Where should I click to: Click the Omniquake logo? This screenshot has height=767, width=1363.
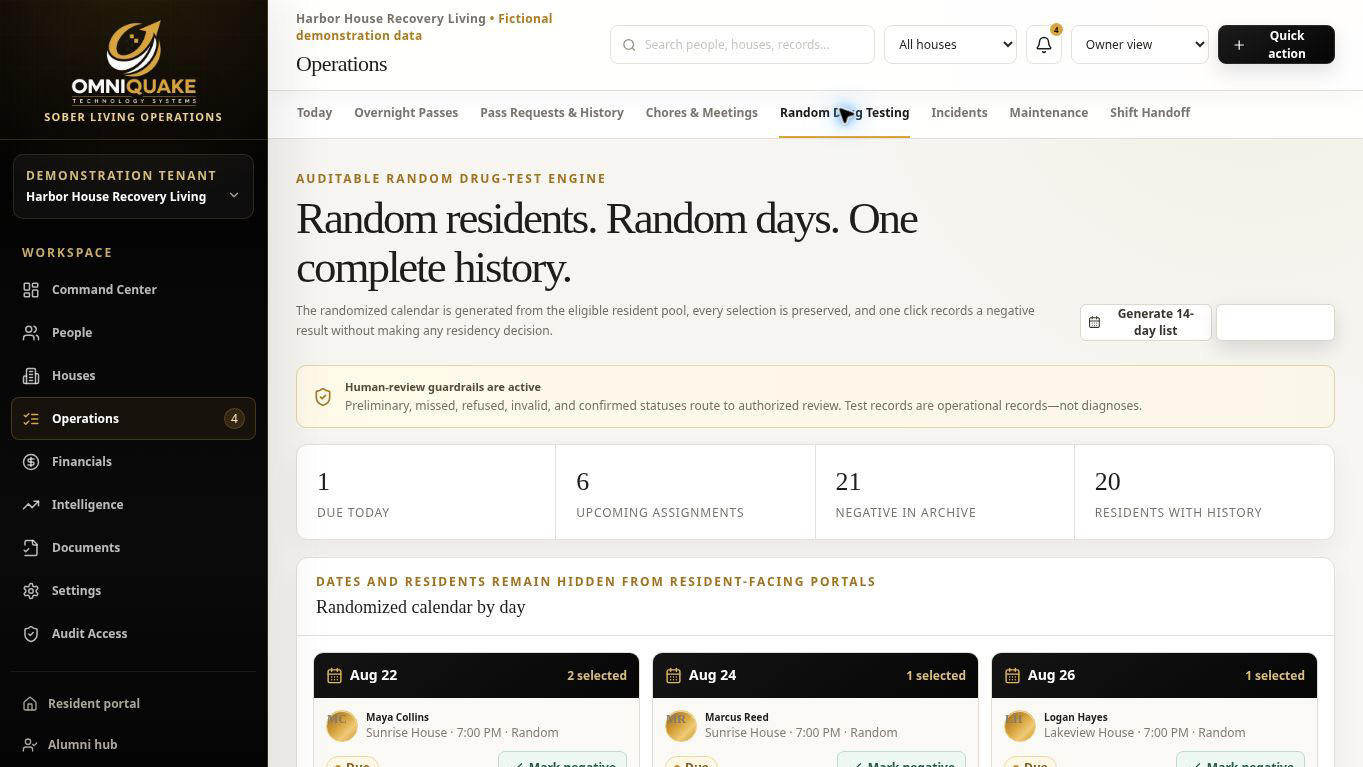133,63
